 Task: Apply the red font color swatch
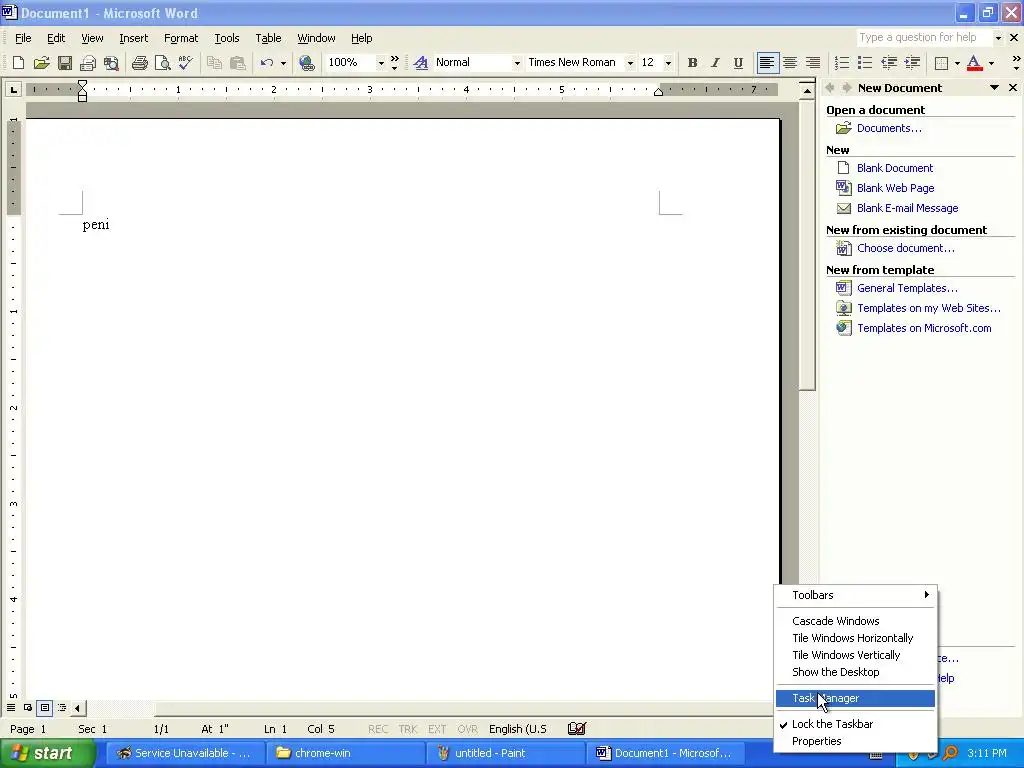click(x=974, y=63)
